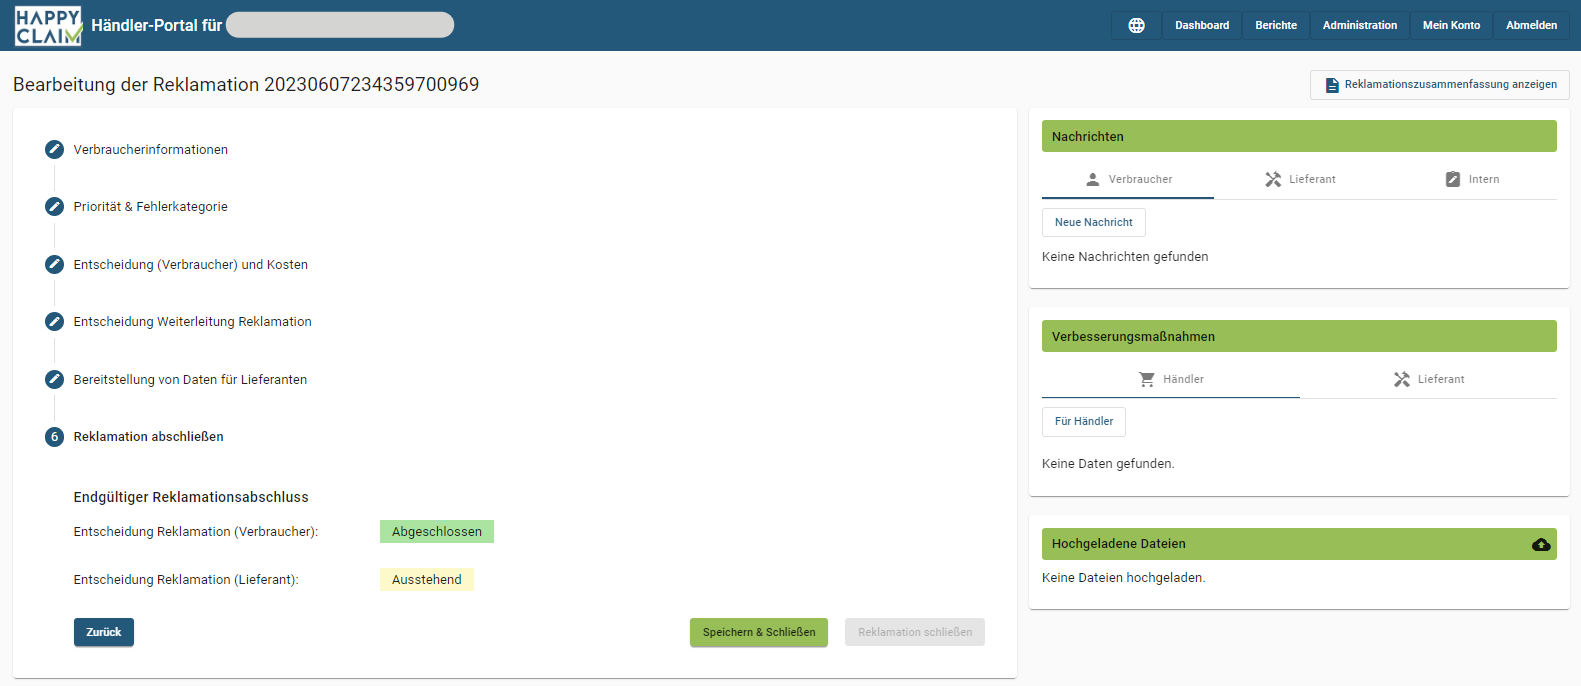This screenshot has width=1581, height=686.
Task: Click edit icon beside Entscheidung (Verbraucher) und Kosten
Action: point(55,265)
